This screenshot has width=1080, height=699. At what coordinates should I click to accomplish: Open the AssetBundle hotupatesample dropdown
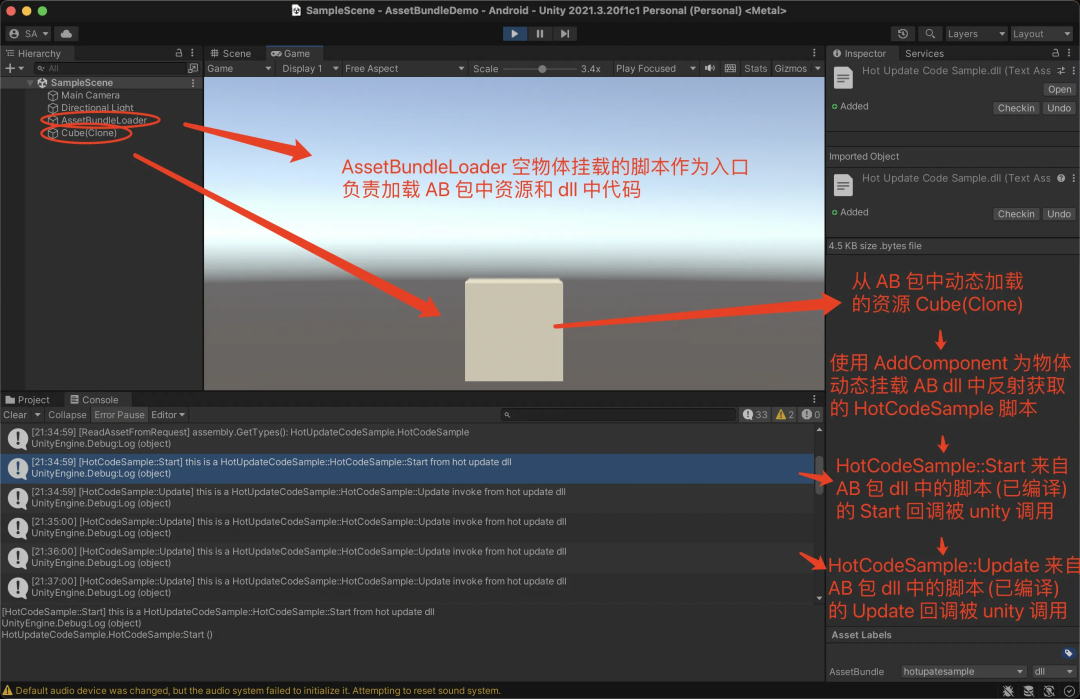point(964,671)
